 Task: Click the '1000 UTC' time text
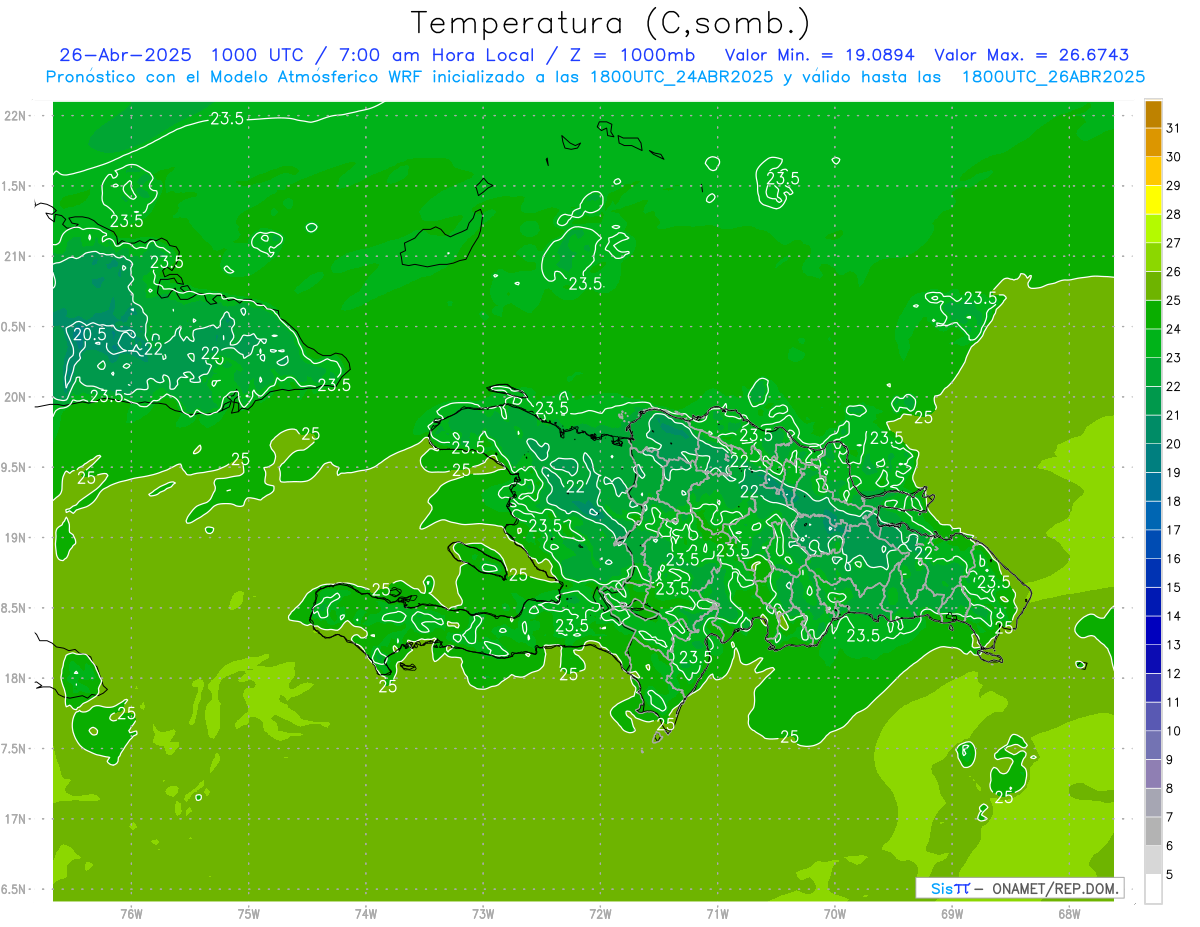pos(256,55)
